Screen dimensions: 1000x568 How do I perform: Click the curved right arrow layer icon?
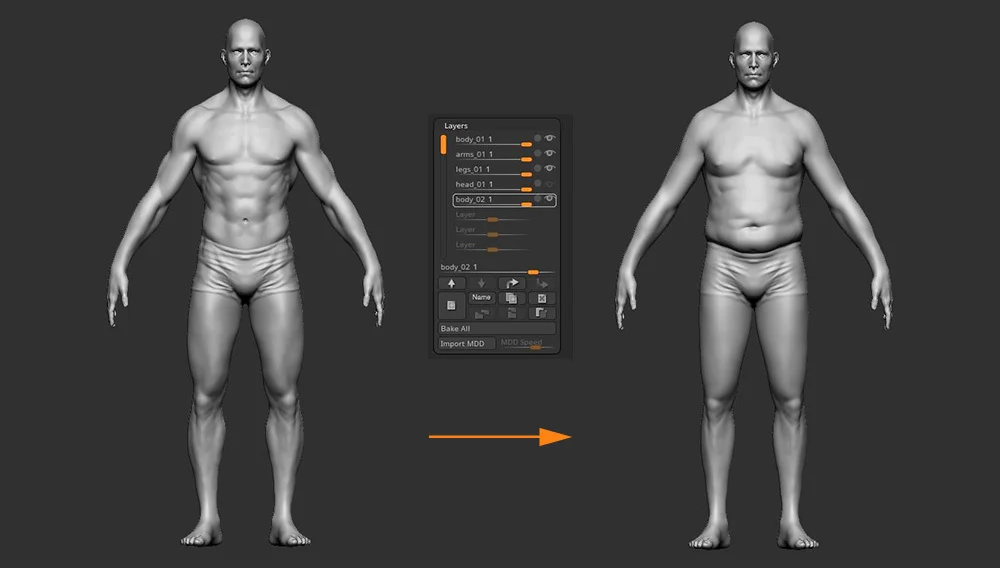tap(511, 283)
